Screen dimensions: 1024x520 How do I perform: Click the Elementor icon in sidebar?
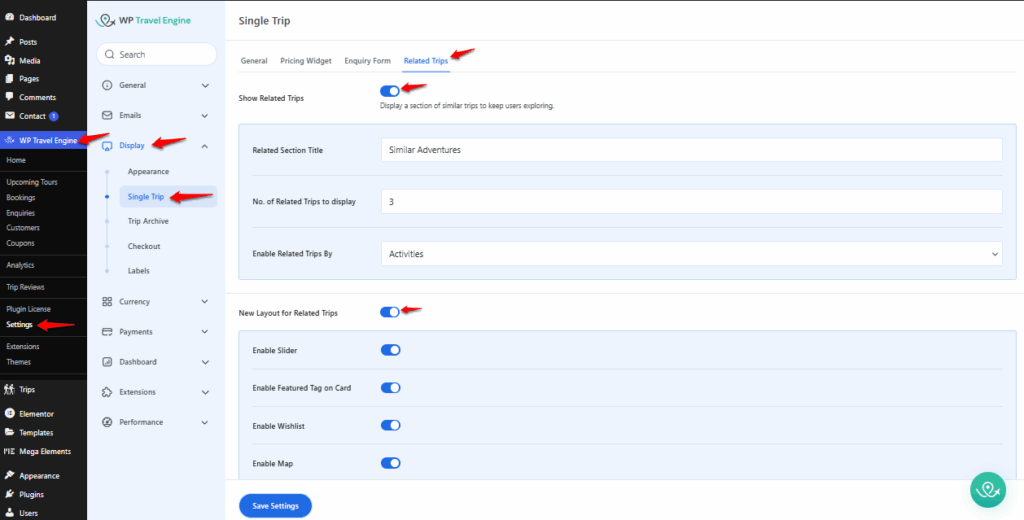tap(9, 414)
